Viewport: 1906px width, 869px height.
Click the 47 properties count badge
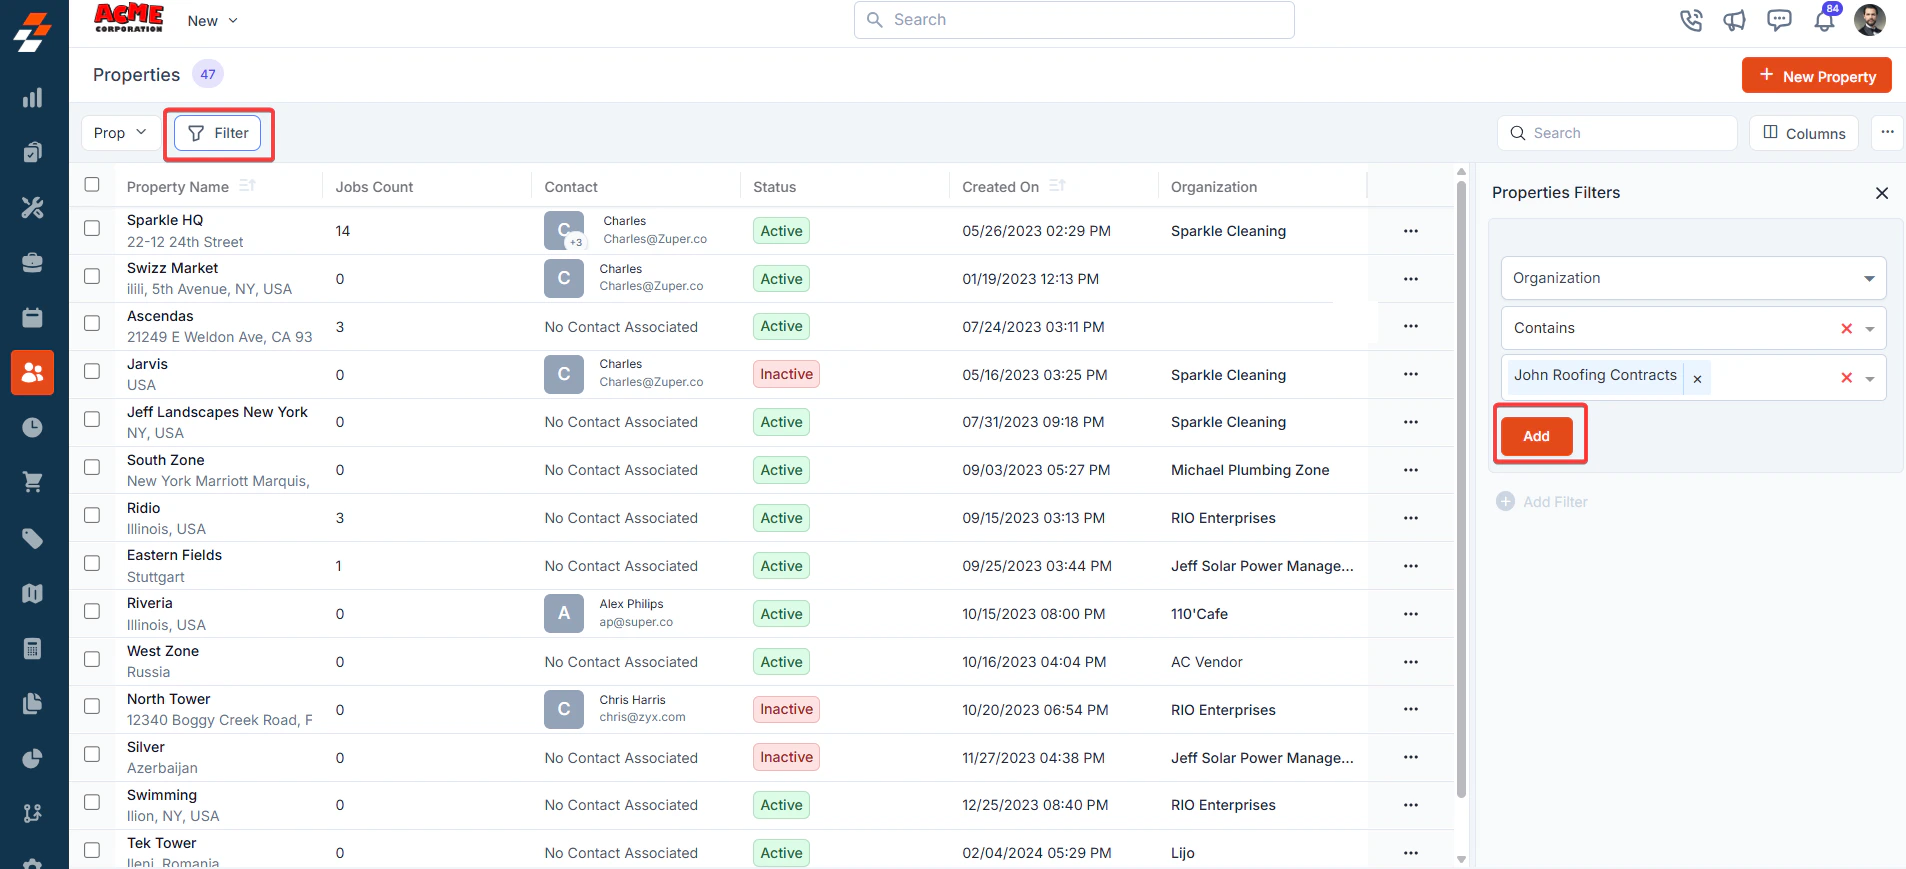[208, 74]
